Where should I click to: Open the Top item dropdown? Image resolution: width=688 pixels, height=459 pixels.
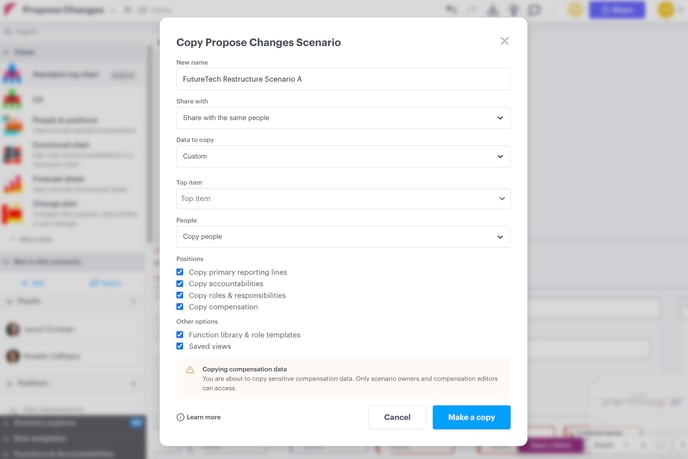[343, 198]
